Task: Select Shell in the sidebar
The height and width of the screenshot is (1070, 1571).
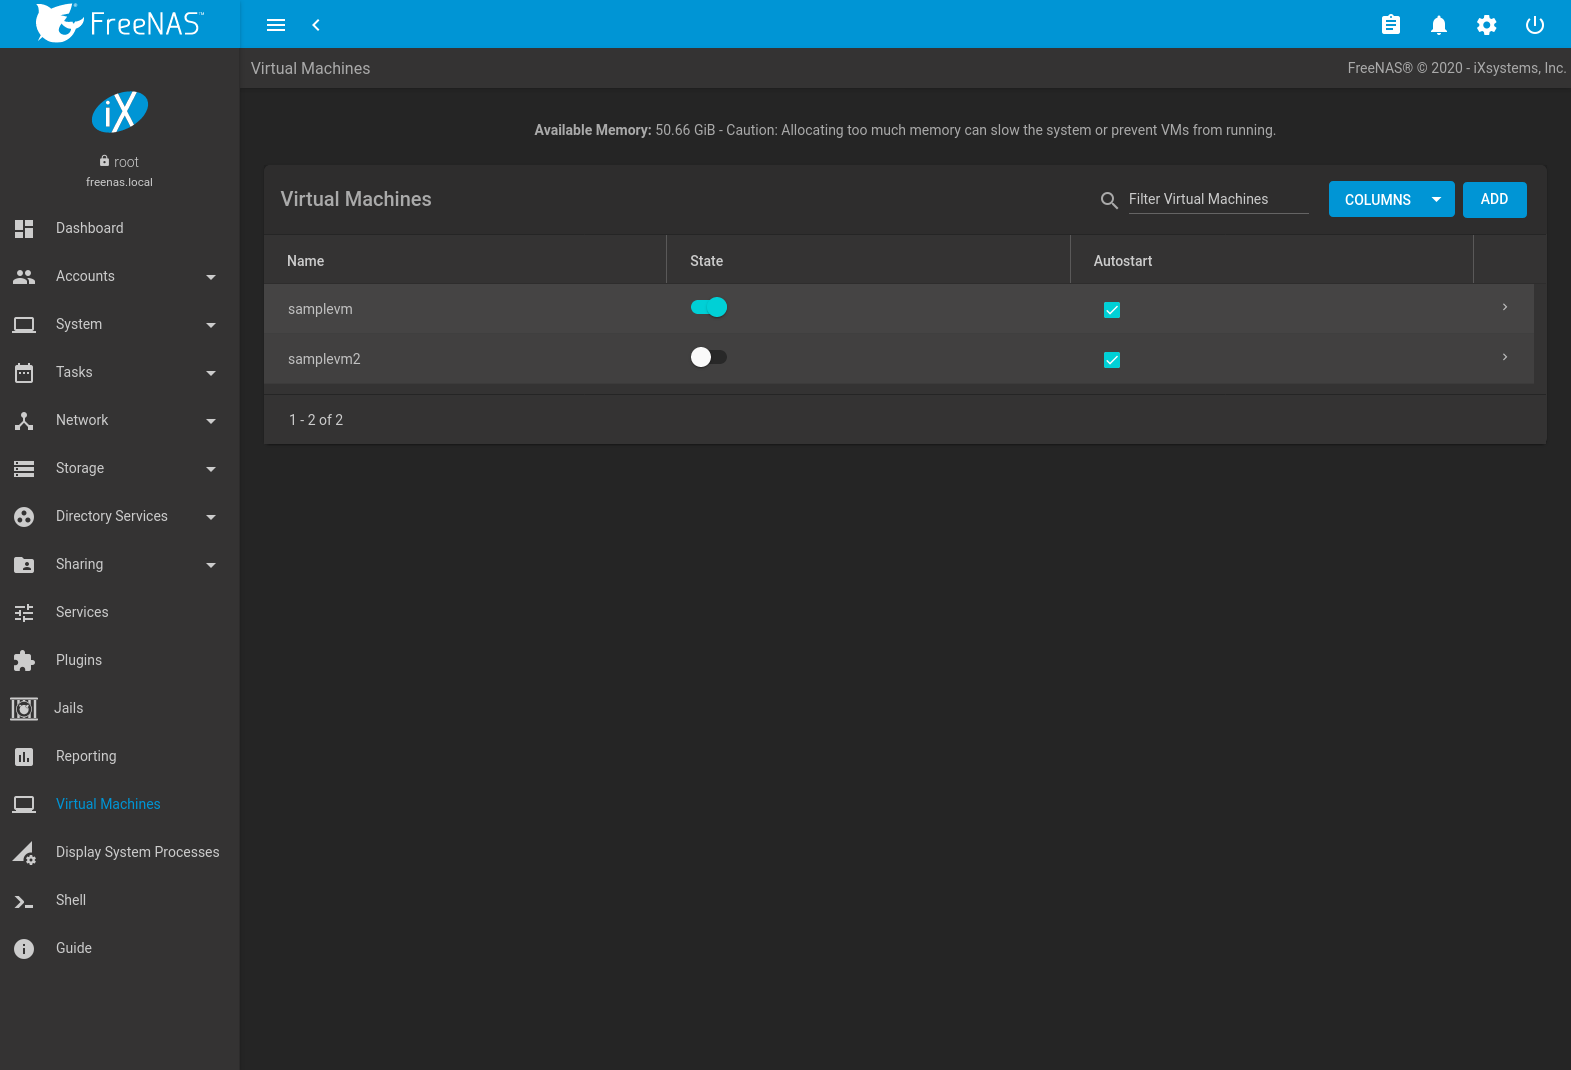Action: click(x=71, y=900)
